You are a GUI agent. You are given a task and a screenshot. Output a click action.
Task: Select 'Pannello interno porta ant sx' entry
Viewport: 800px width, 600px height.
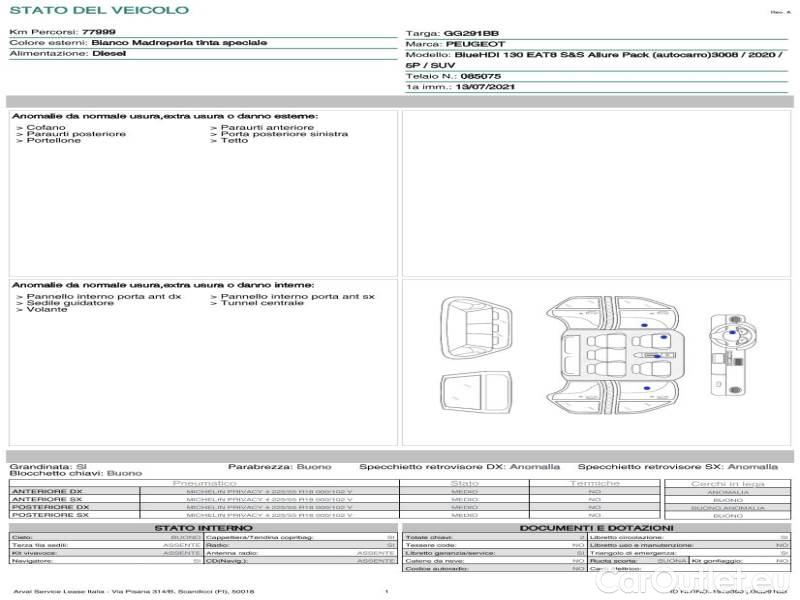(297, 296)
